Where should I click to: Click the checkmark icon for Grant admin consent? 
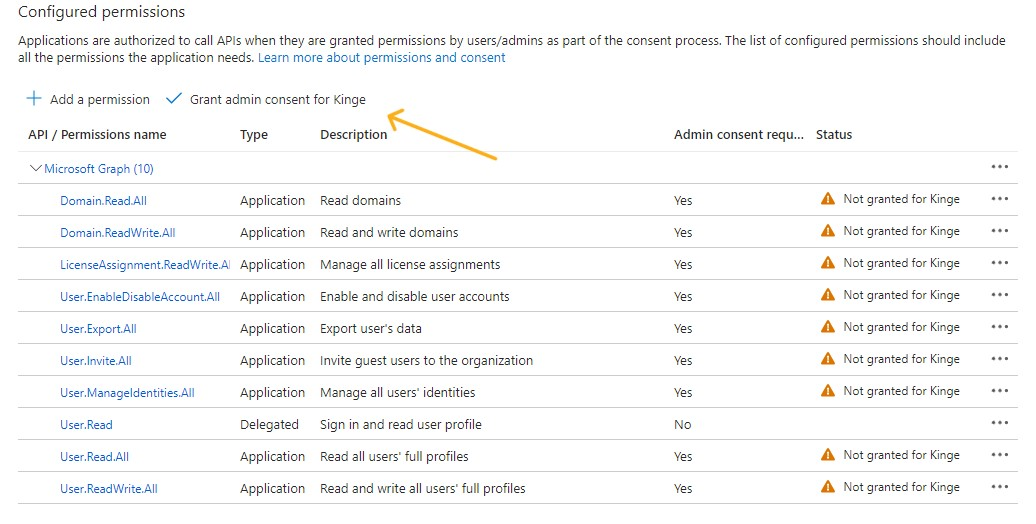pyautogui.click(x=174, y=99)
